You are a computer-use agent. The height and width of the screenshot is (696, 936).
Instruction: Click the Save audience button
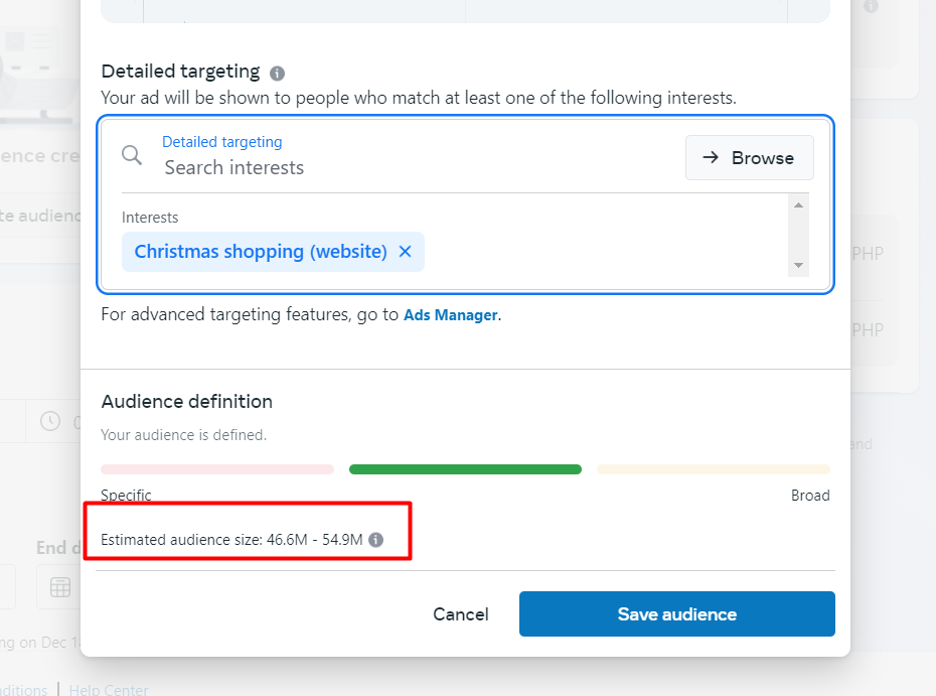(x=677, y=614)
